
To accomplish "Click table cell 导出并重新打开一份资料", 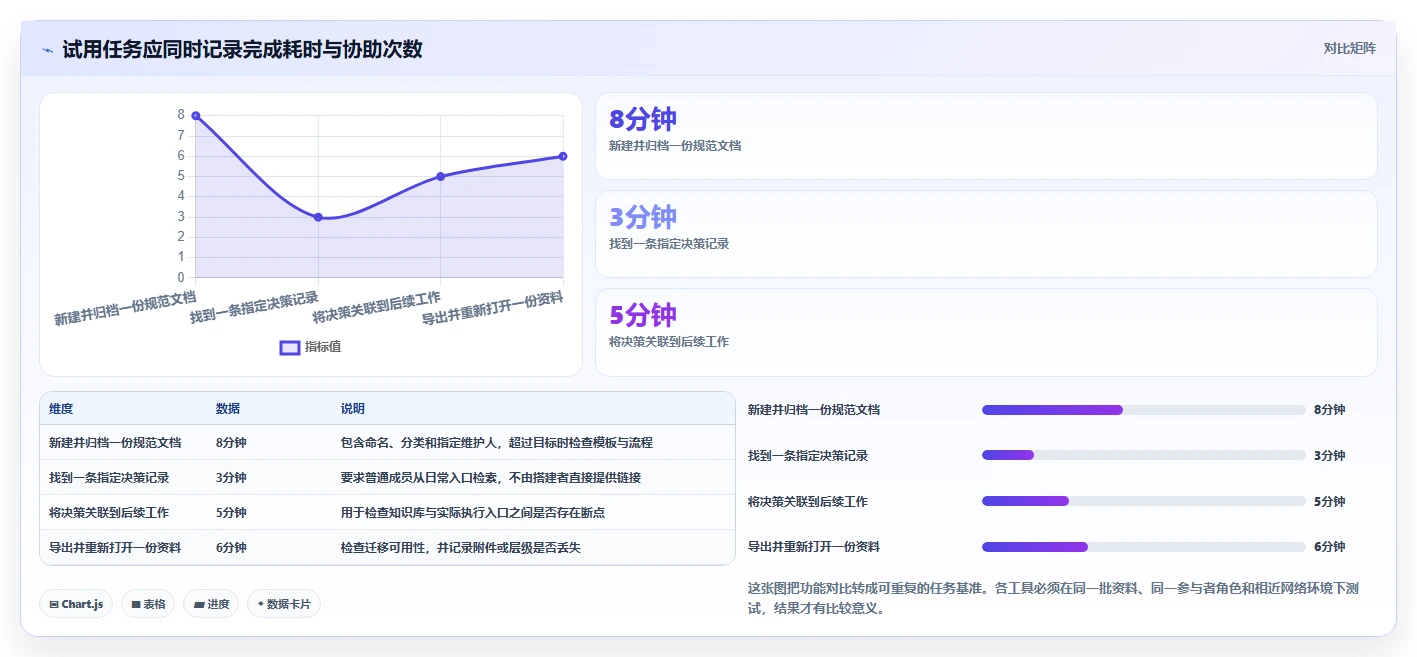I will (x=115, y=548).
